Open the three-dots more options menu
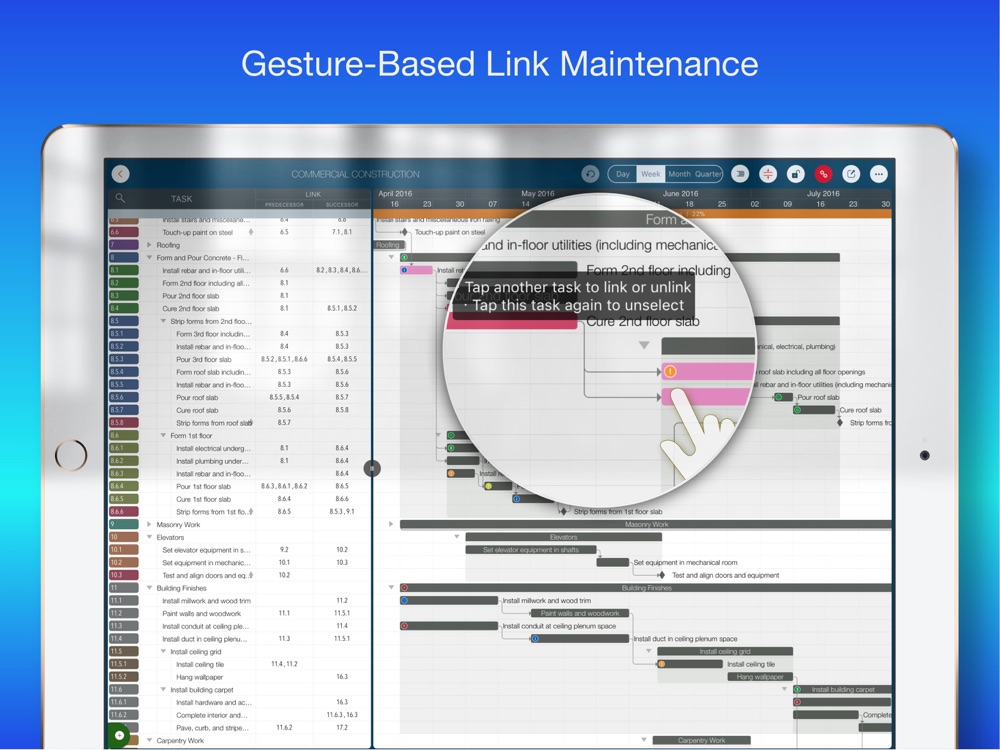The width and height of the screenshot is (1000, 750). point(879,174)
